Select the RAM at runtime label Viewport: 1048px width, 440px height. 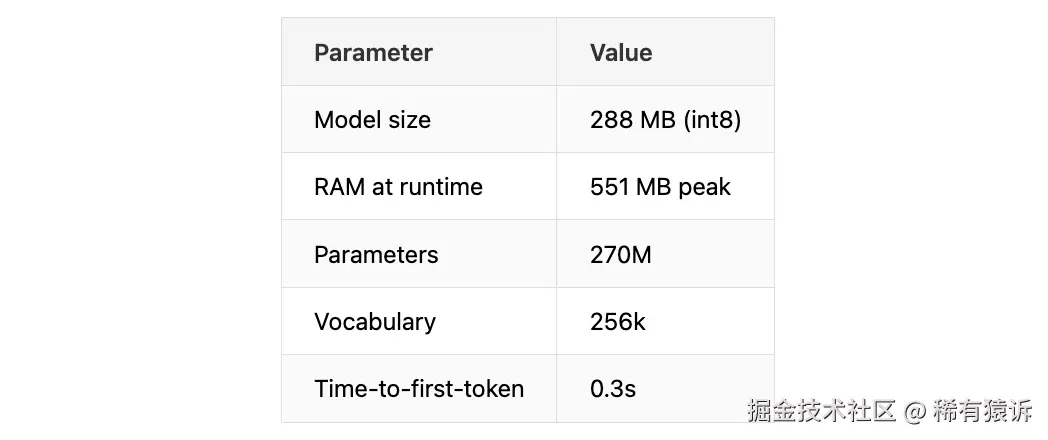pos(398,187)
